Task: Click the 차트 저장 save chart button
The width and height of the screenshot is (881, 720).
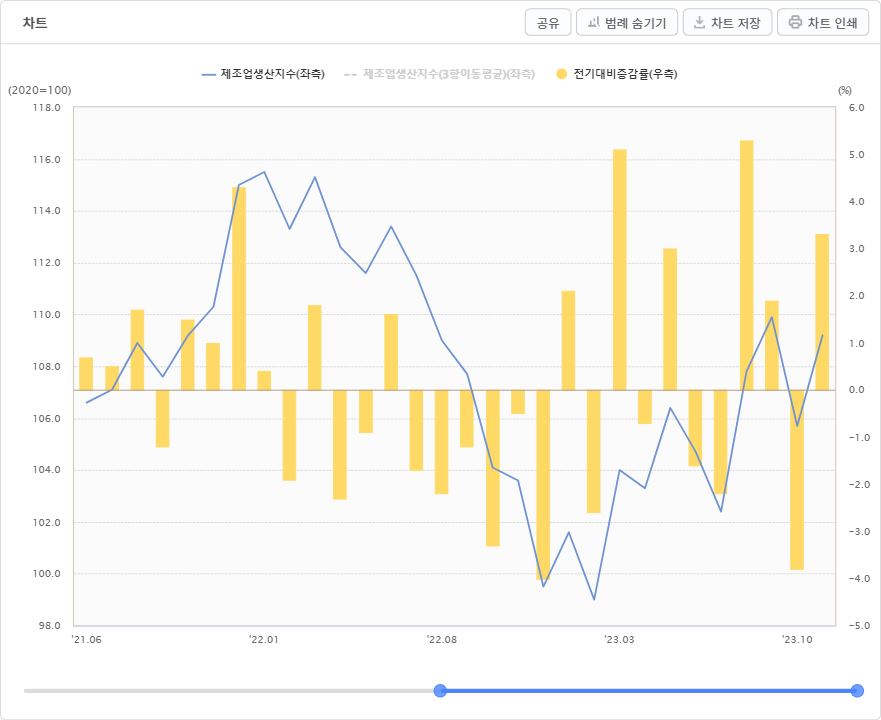Action: coord(727,22)
